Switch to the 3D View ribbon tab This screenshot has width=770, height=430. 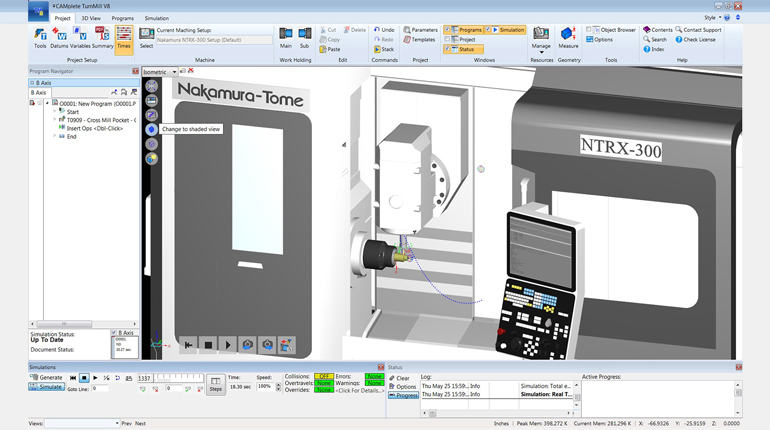click(x=91, y=18)
